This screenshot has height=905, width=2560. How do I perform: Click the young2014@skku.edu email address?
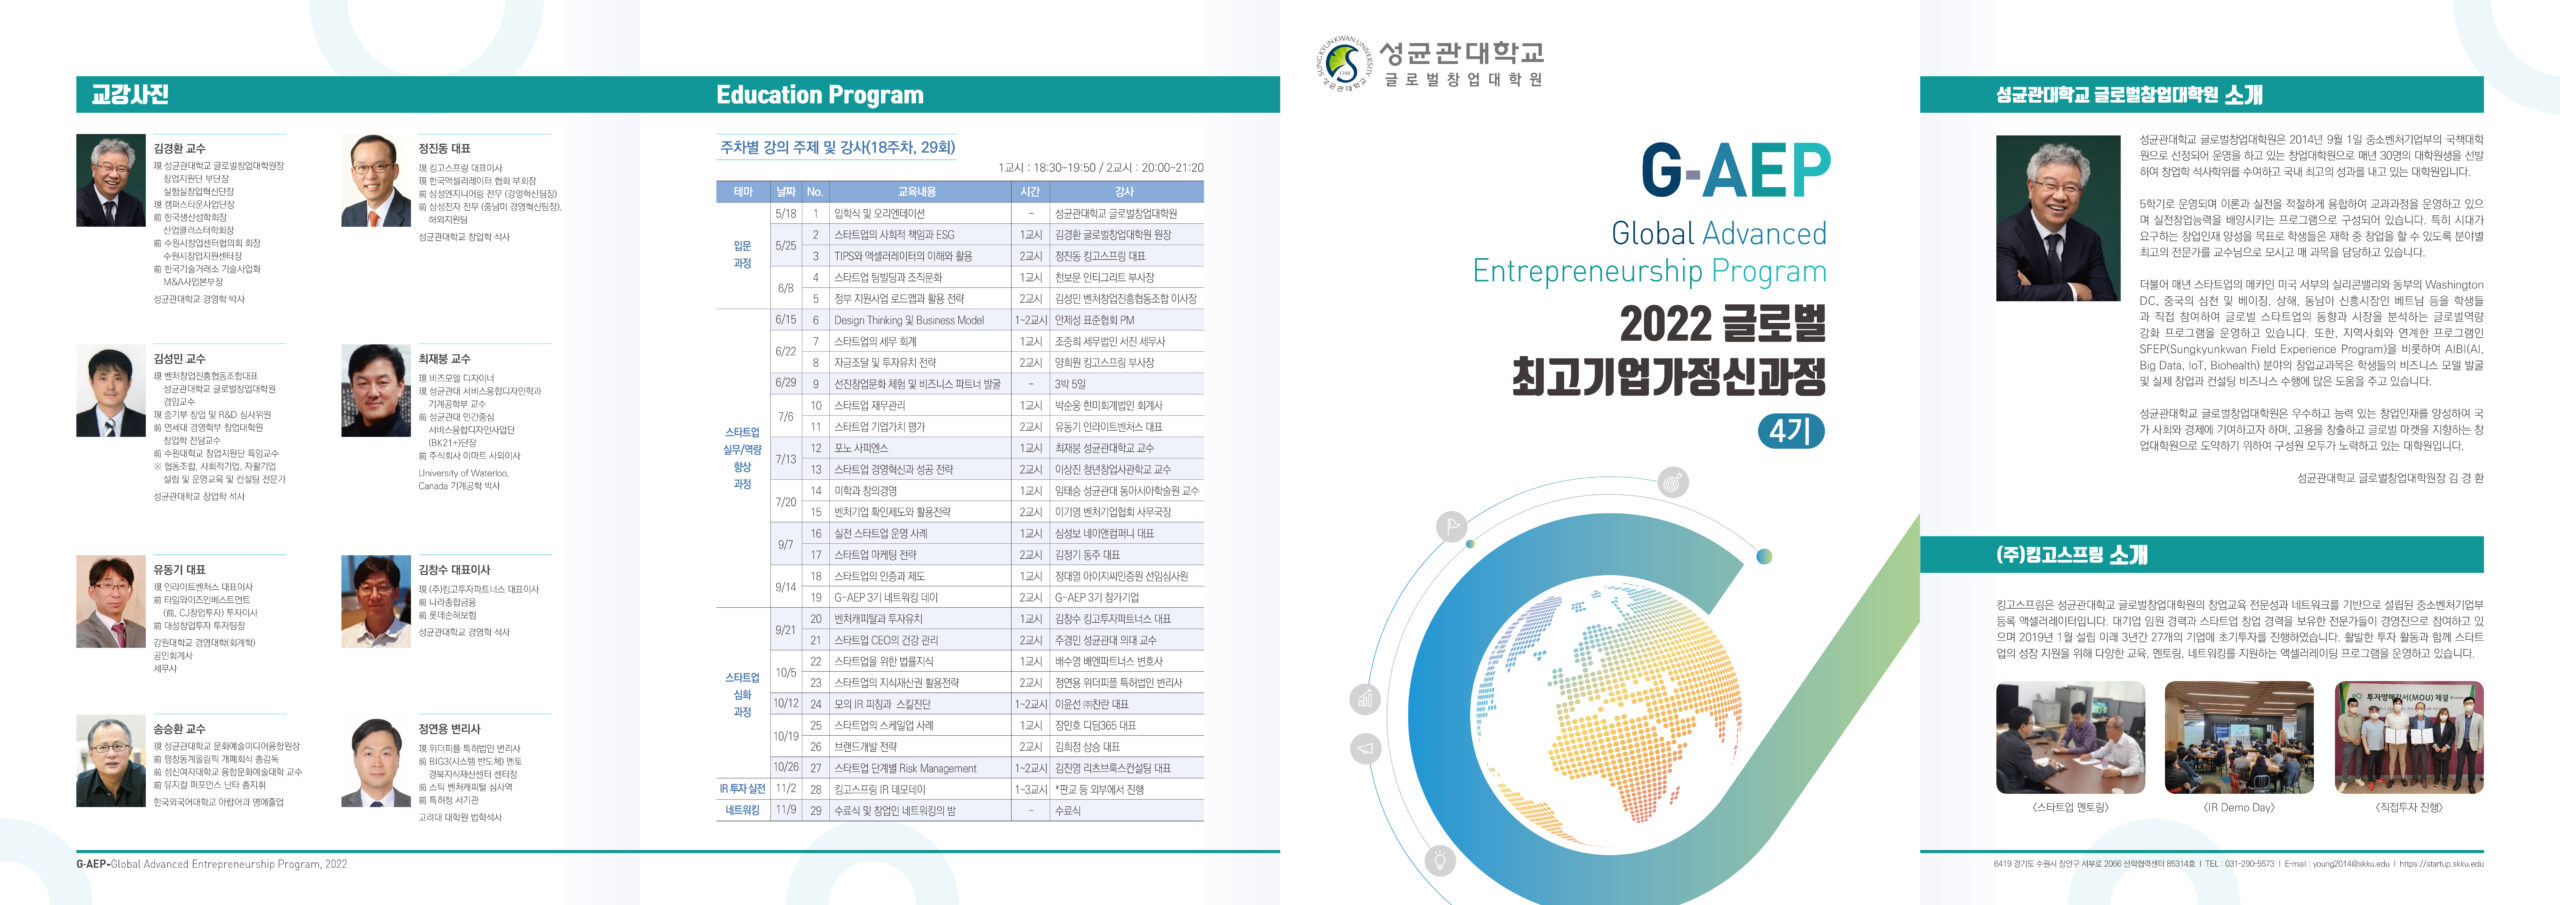click(2350, 864)
